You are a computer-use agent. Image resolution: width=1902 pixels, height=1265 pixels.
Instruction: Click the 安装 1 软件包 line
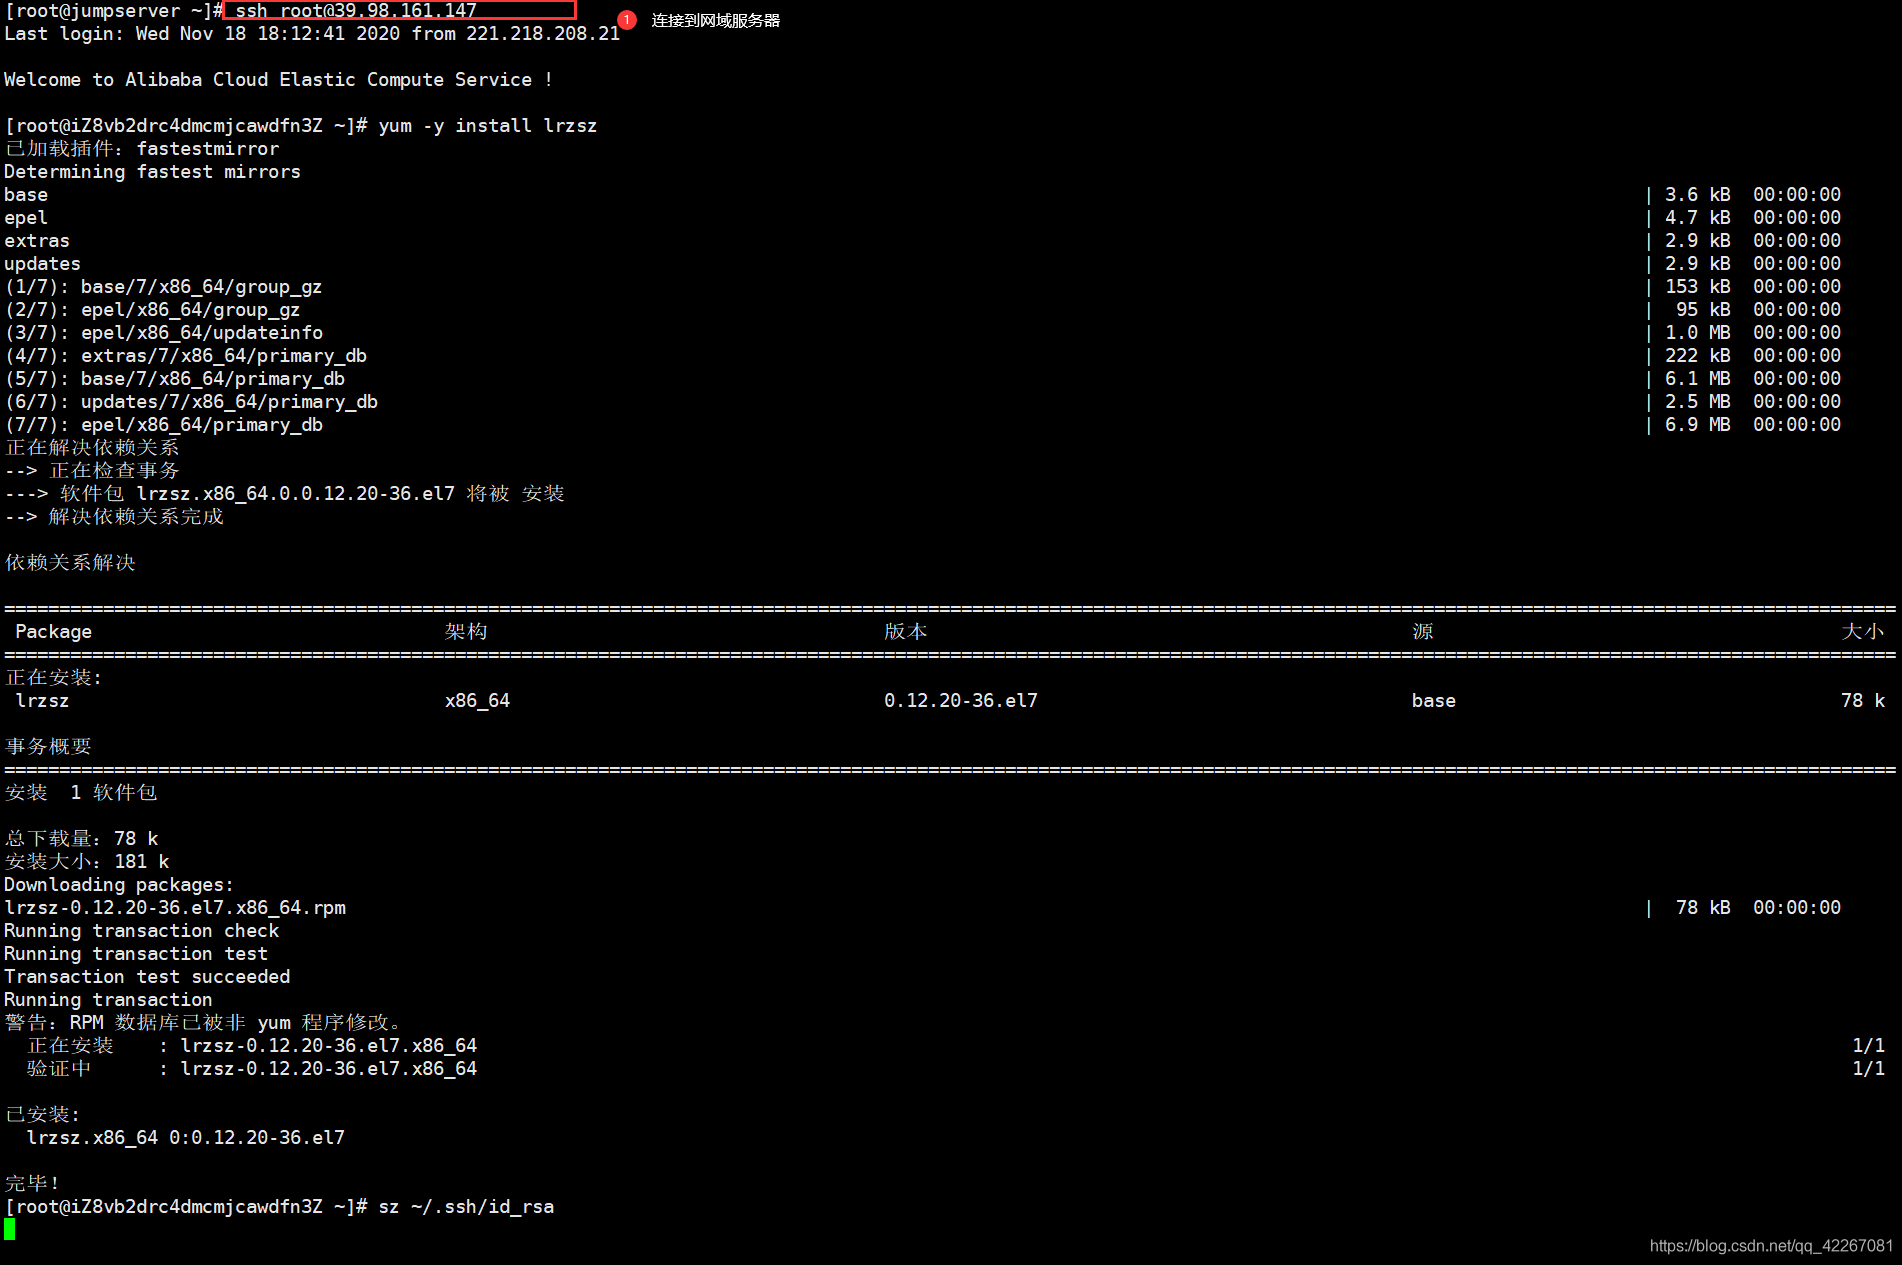pyautogui.click(x=81, y=792)
